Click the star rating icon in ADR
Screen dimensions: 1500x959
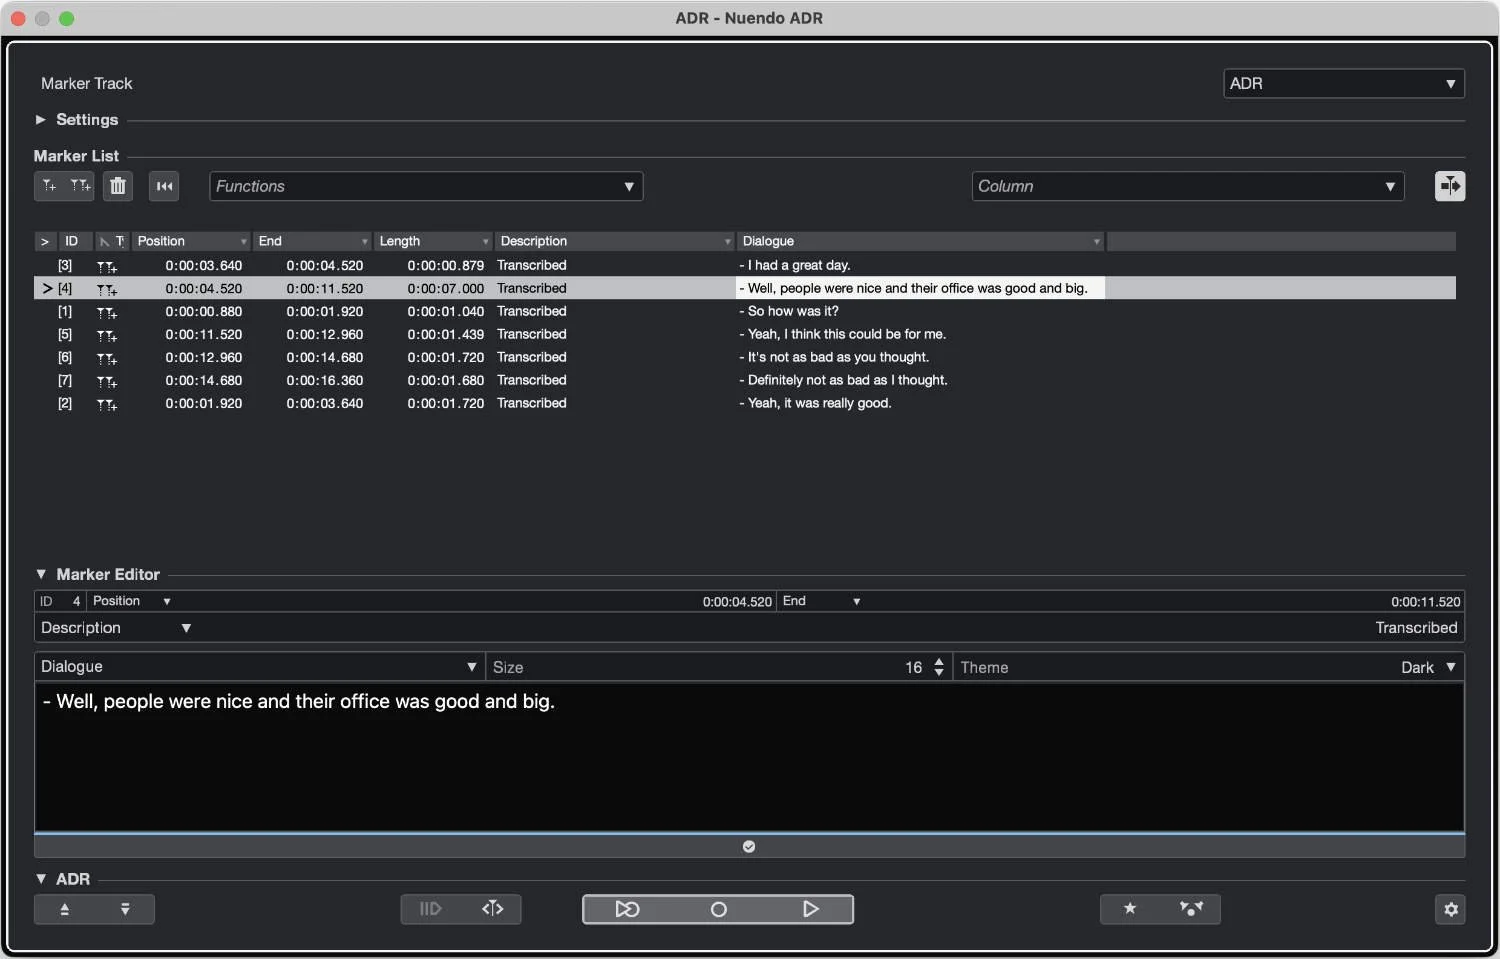click(1130, 909)
